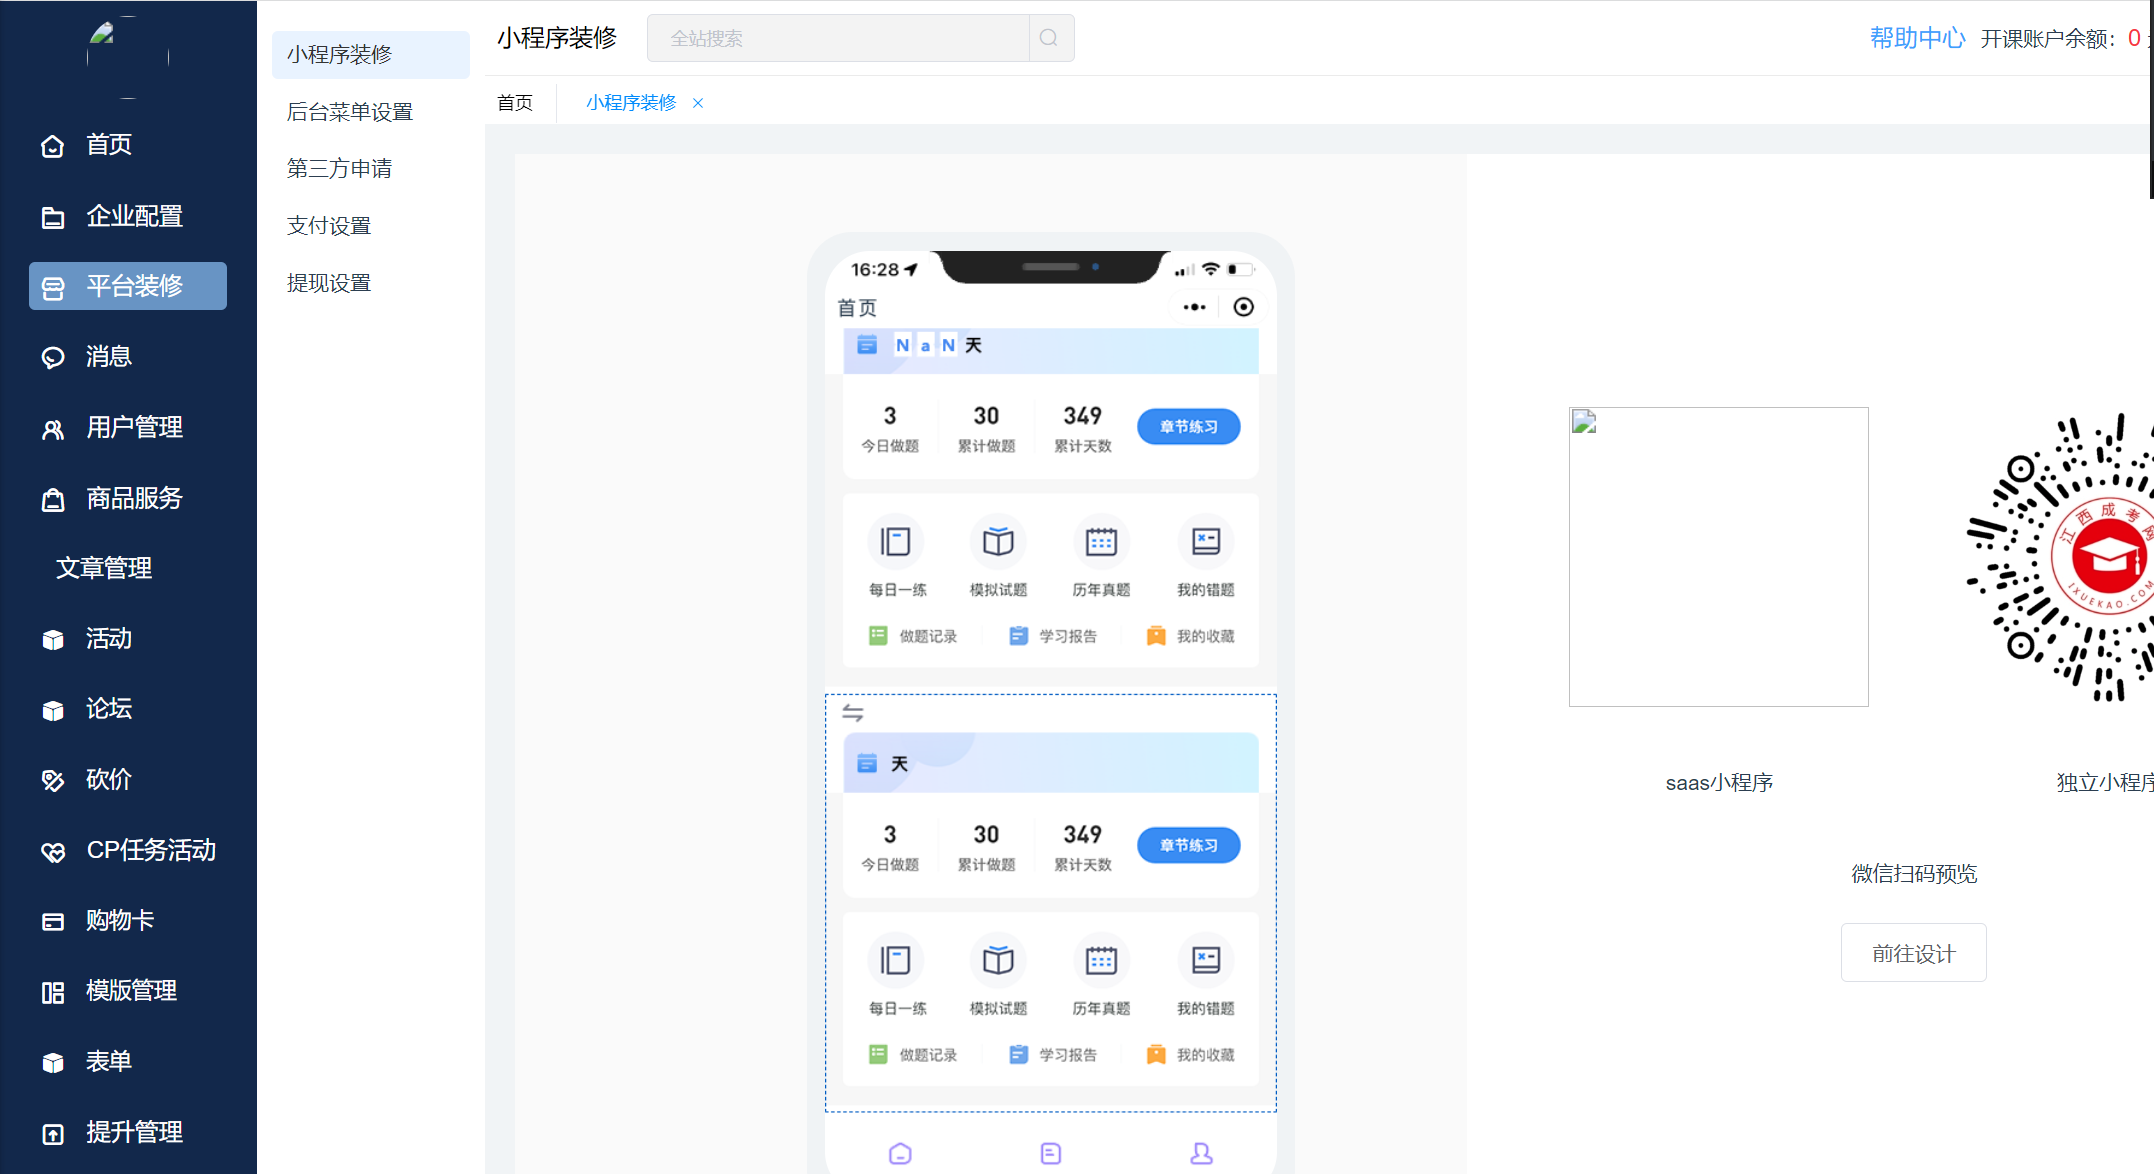Click the lower 累计天数 value 349
The width and height of the screenshot is (2154, 1174).
[x=1082, y=835]
